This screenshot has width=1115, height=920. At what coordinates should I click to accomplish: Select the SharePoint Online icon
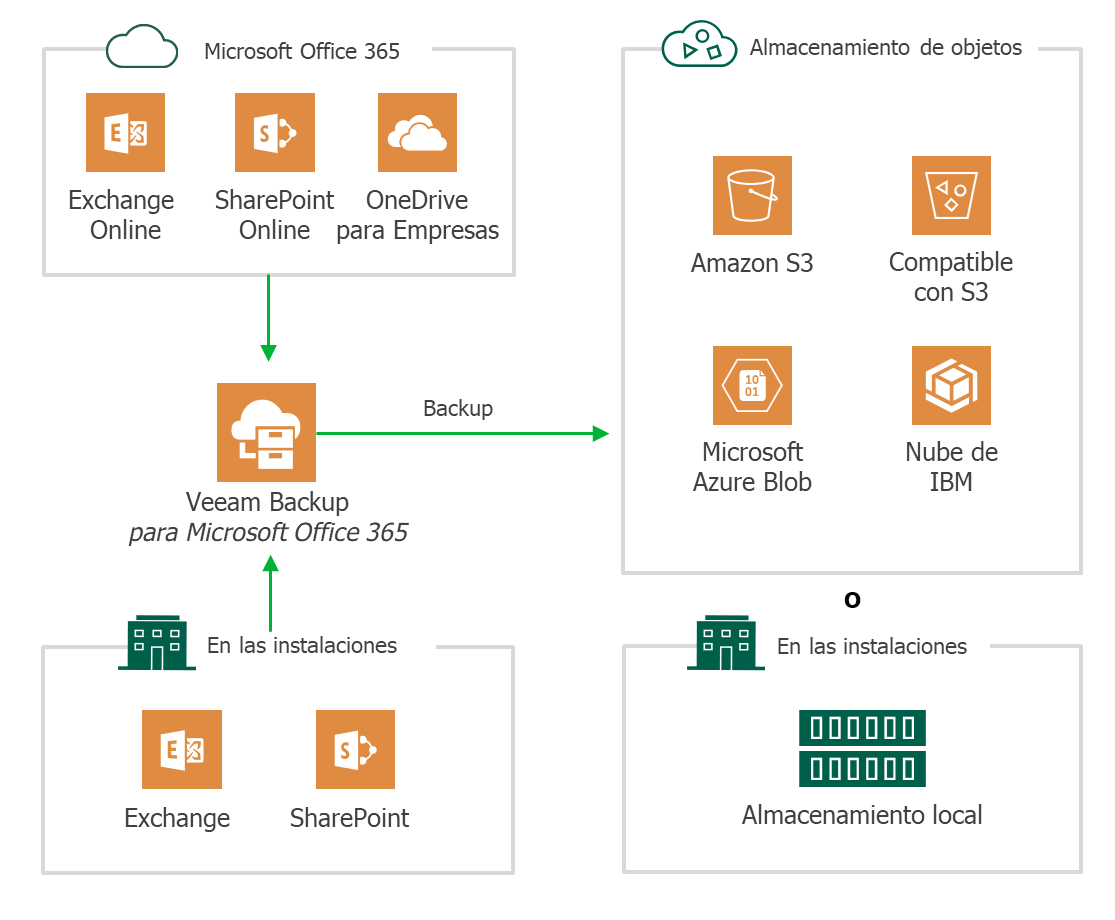(274, 133)
